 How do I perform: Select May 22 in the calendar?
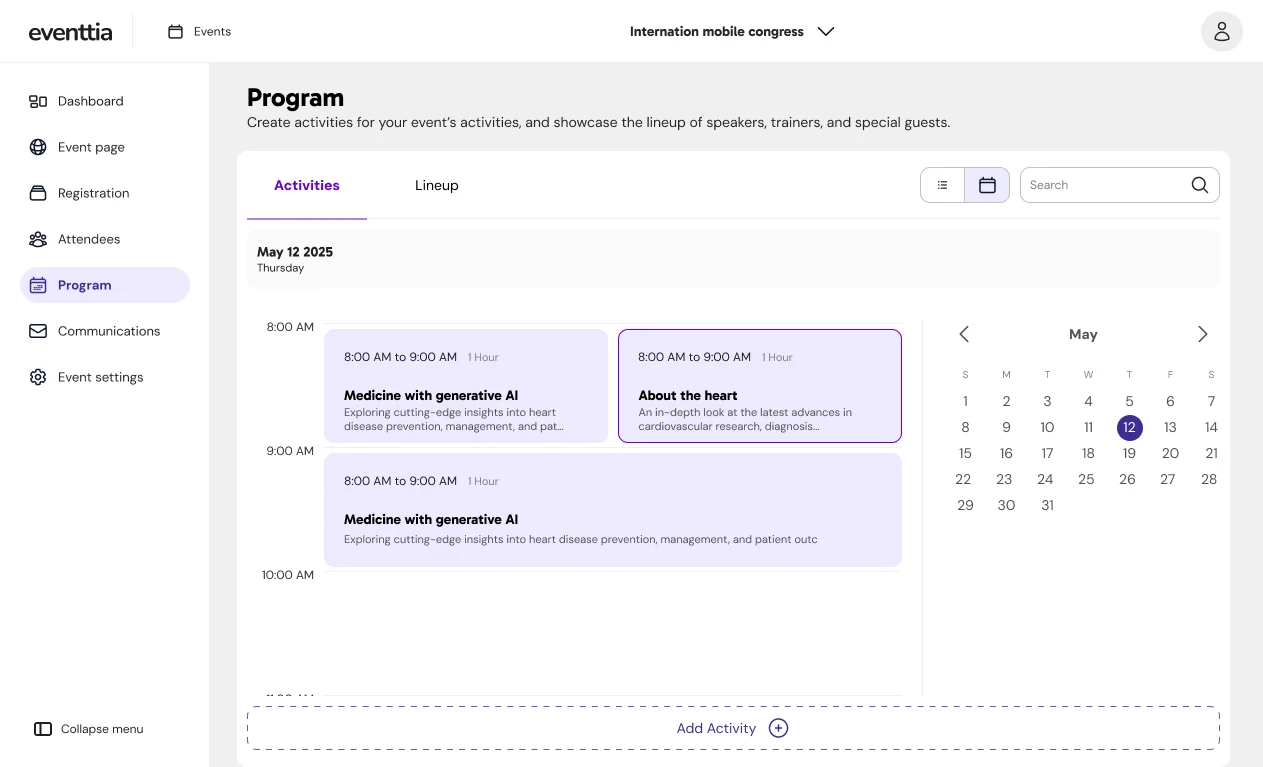(963, 479)
